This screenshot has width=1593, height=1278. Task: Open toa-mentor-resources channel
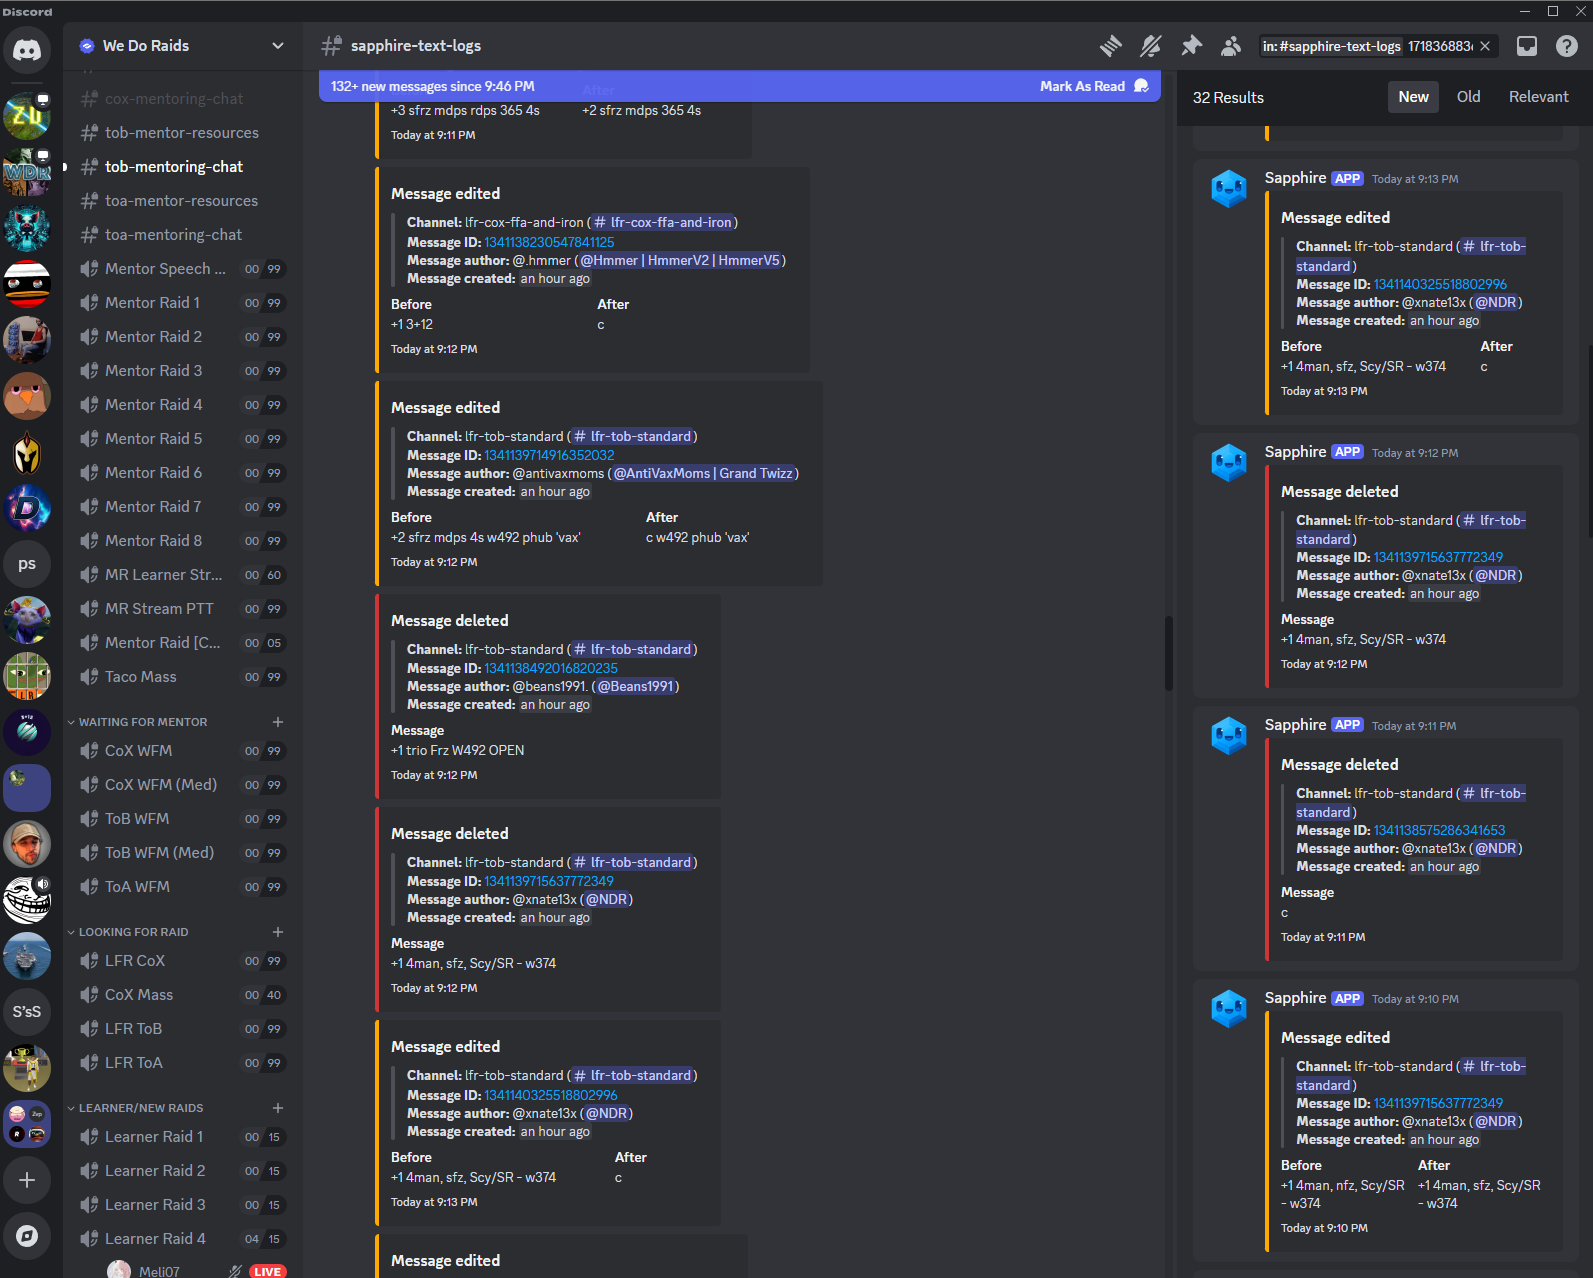182,201
